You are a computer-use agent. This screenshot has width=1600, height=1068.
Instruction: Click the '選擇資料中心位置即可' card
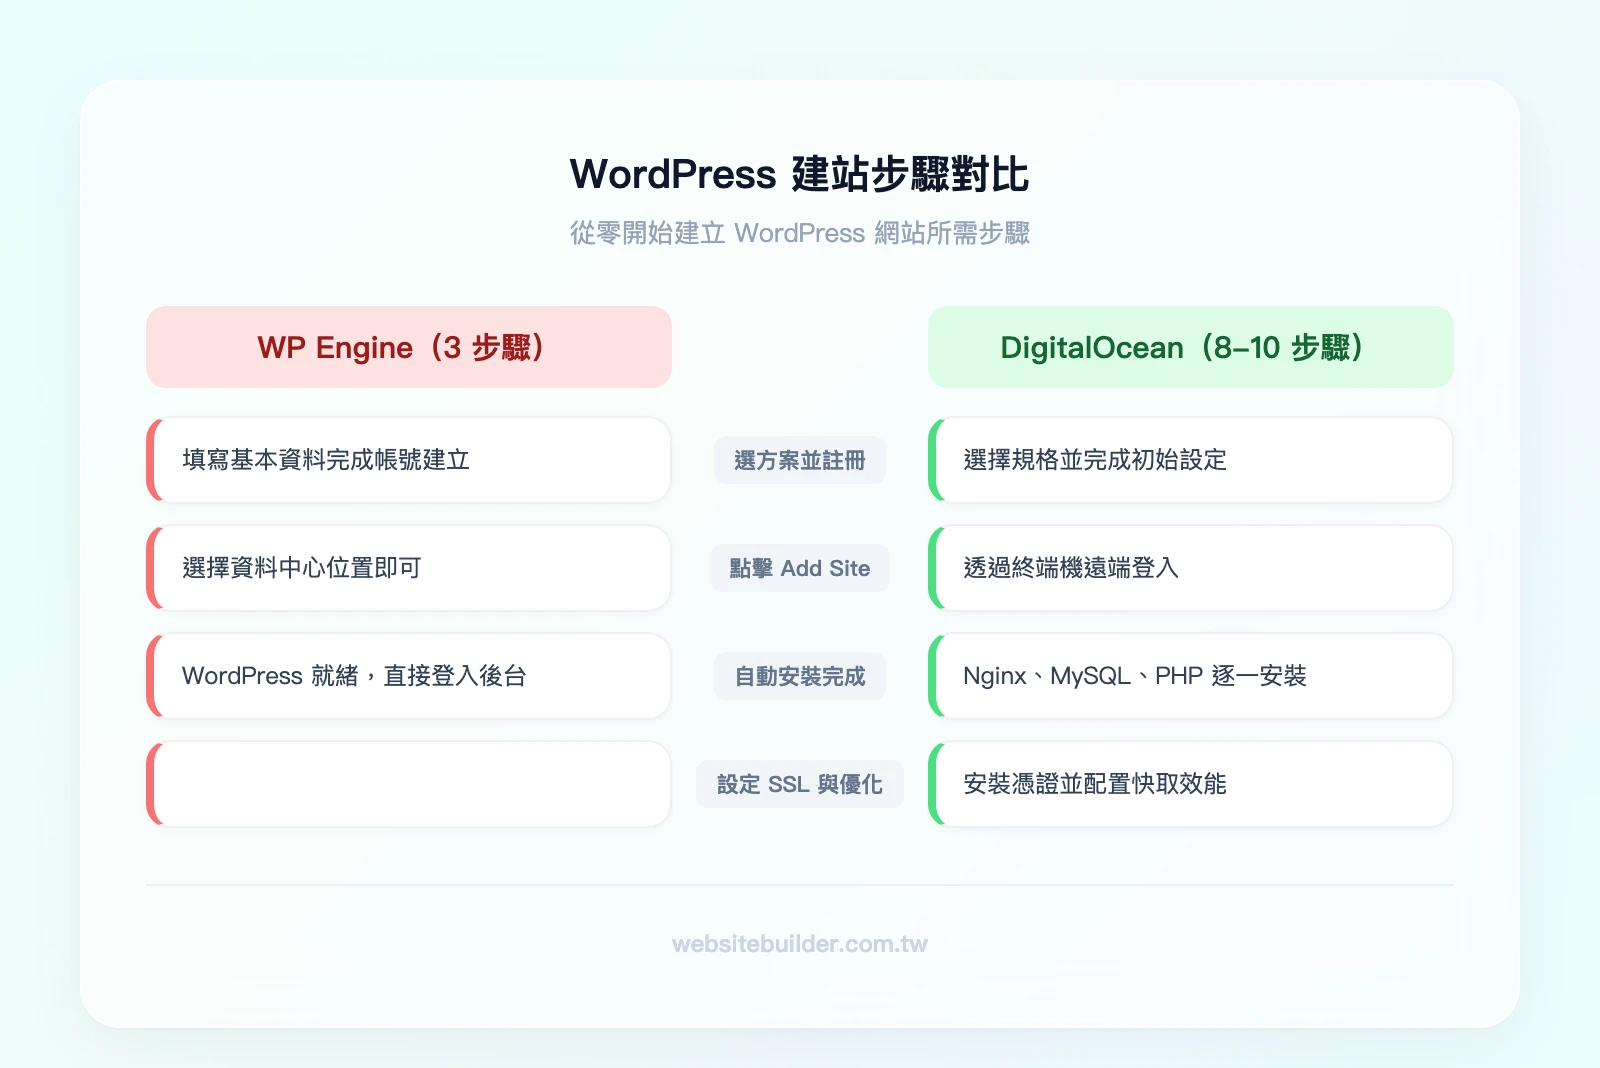(x=409, y=568)
